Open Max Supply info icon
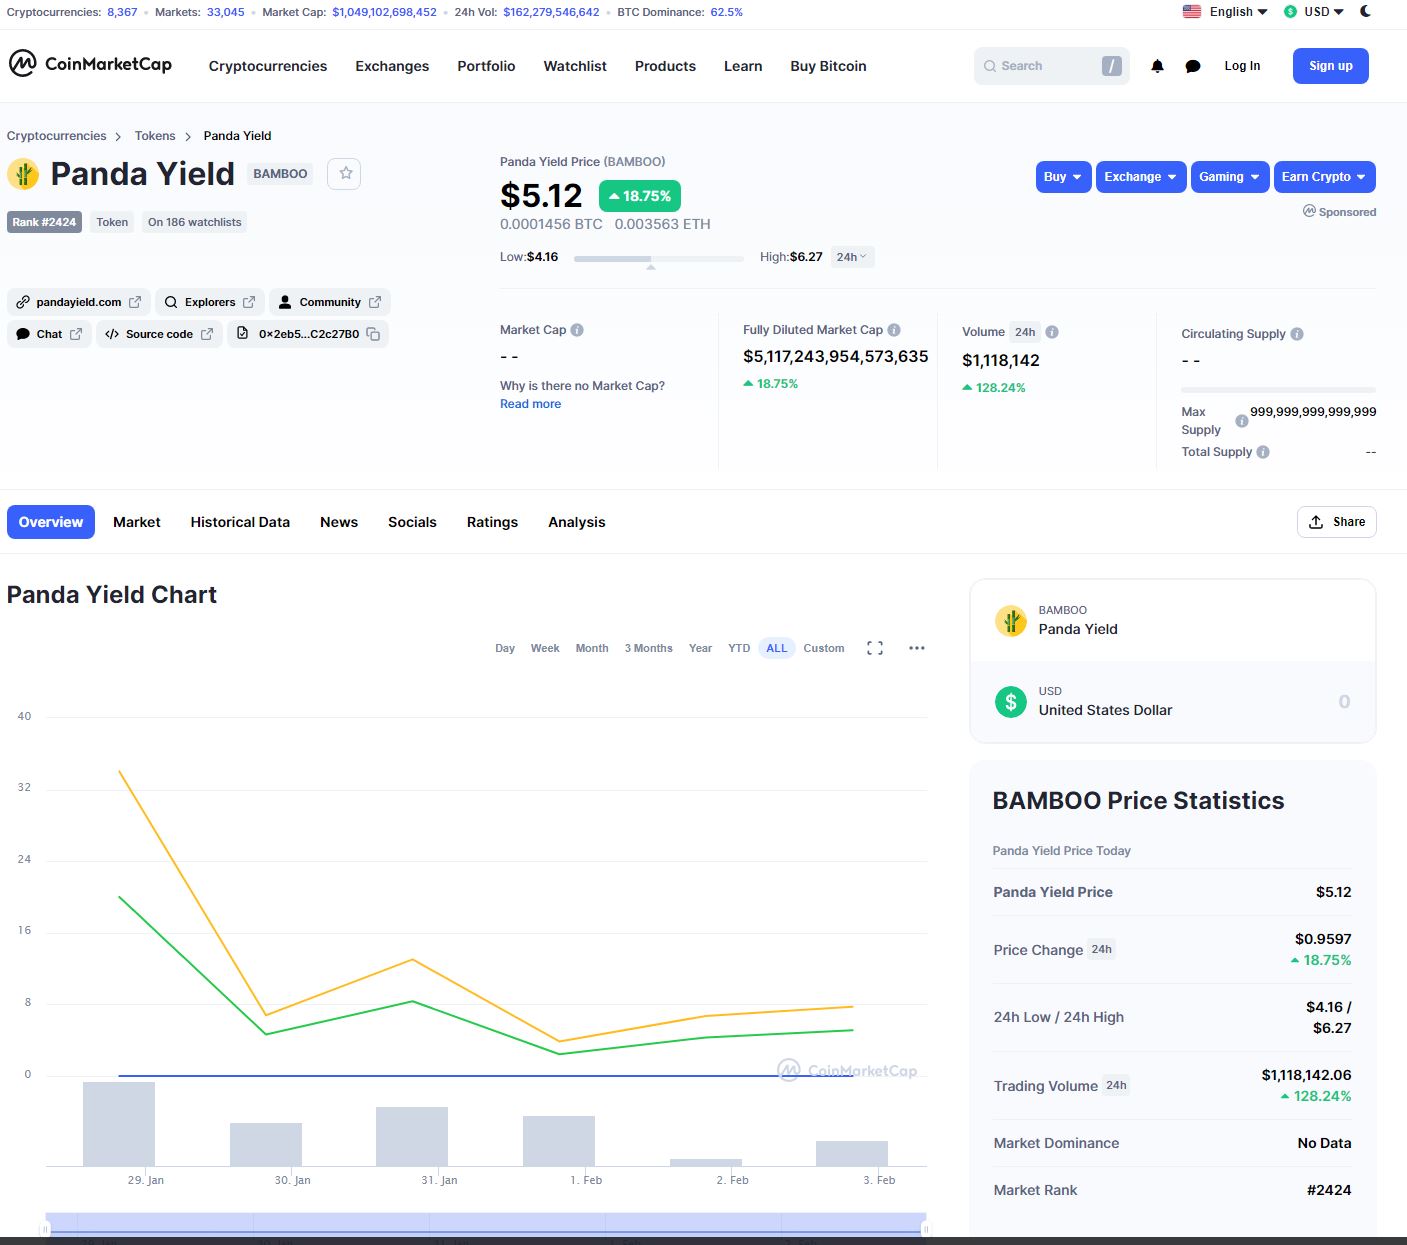The height and width of the screenshot is (1245, 1407). pos(1242,421)
